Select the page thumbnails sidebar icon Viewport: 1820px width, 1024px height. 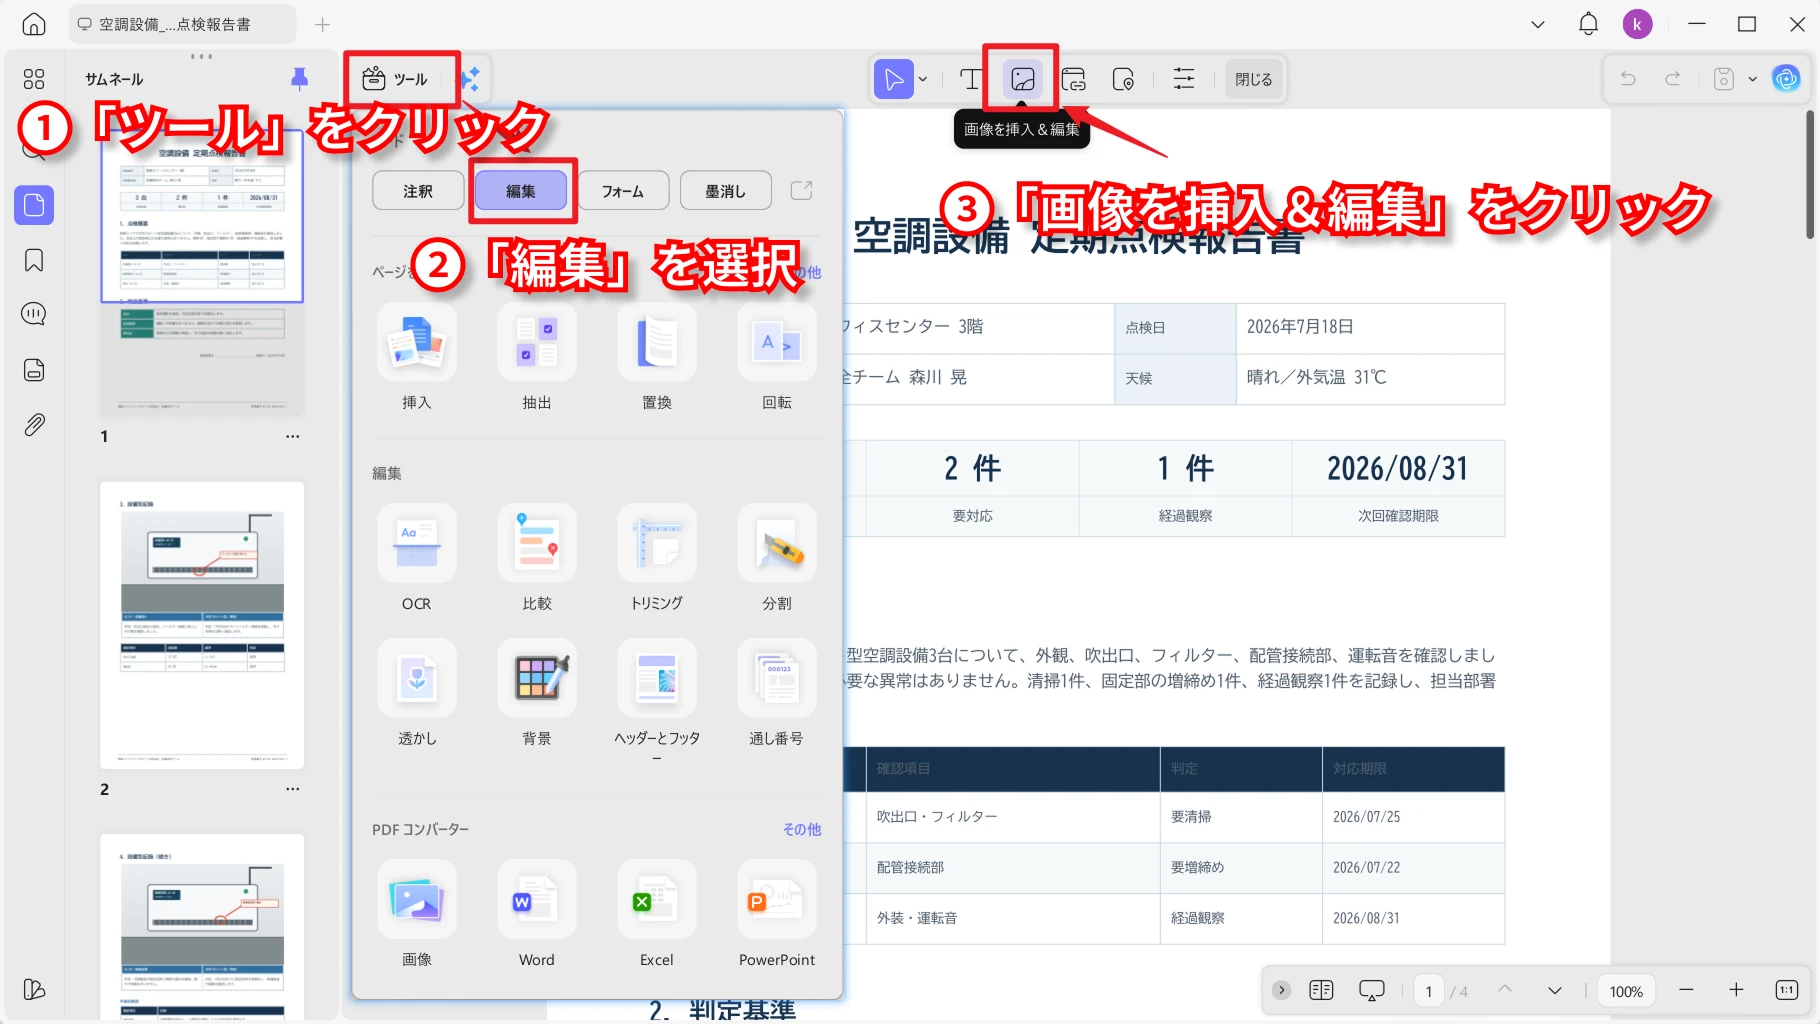[34, 205]
